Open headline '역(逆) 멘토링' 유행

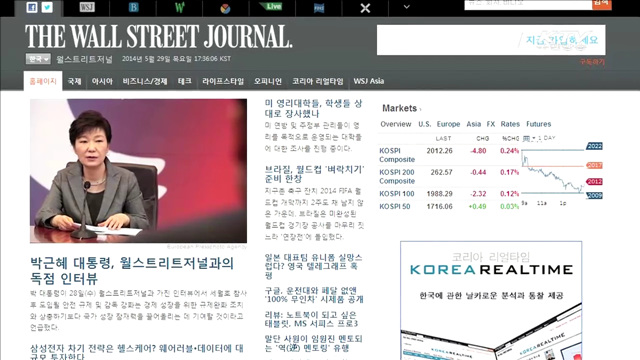coord(313,343)
